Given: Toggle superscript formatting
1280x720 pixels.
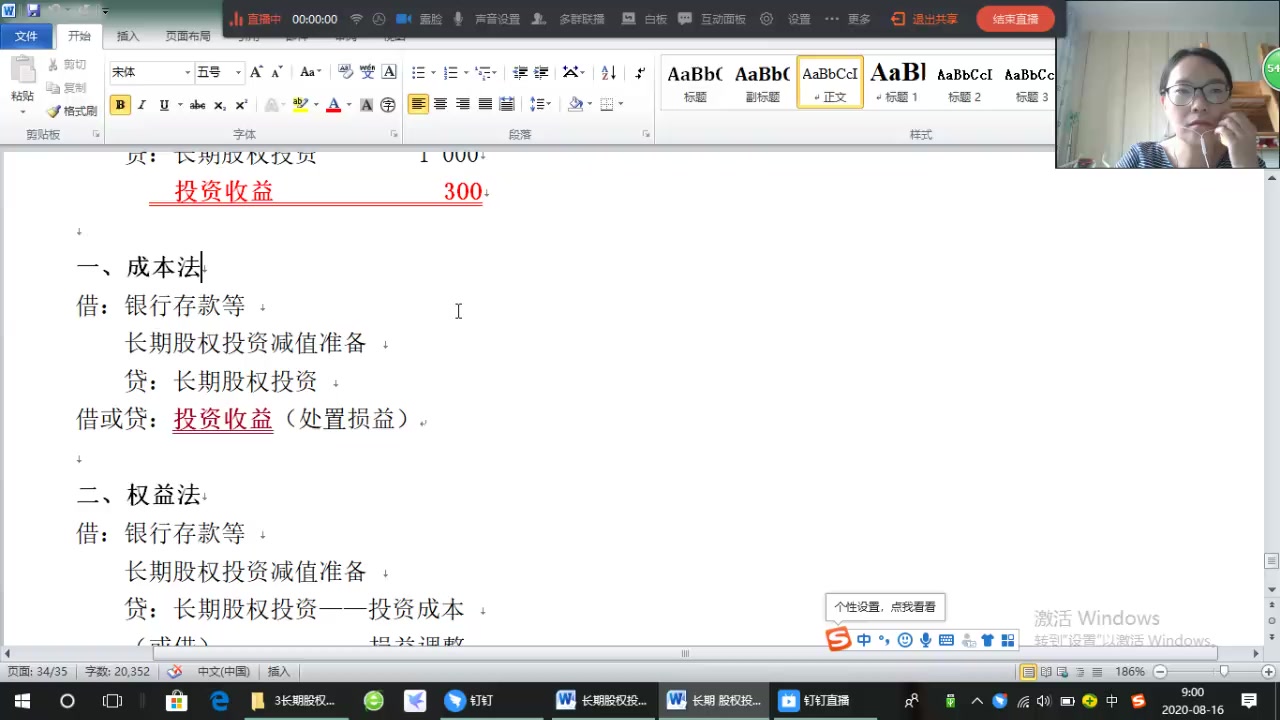Looking at the screenshot, I should coord(241,105).
